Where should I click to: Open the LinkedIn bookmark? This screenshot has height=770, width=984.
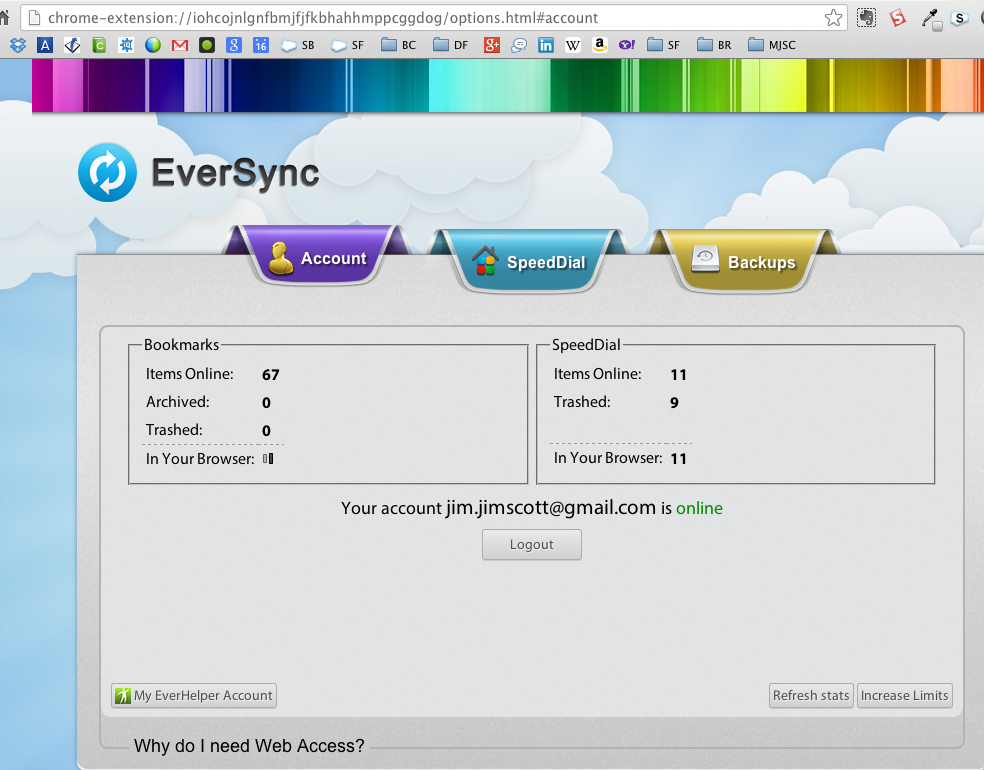point(546,45)
